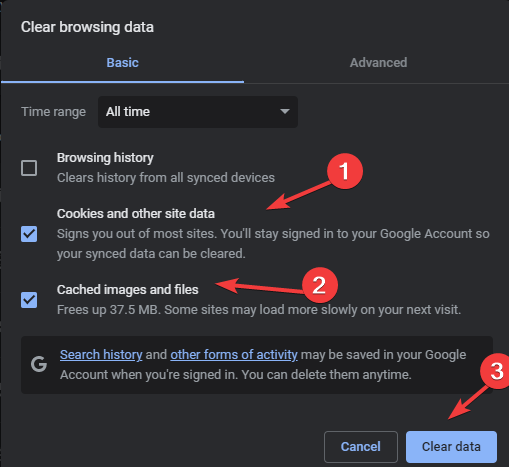Click the Clear data button
This screenshot has width=509, height=467.
(x=451, y=447)
